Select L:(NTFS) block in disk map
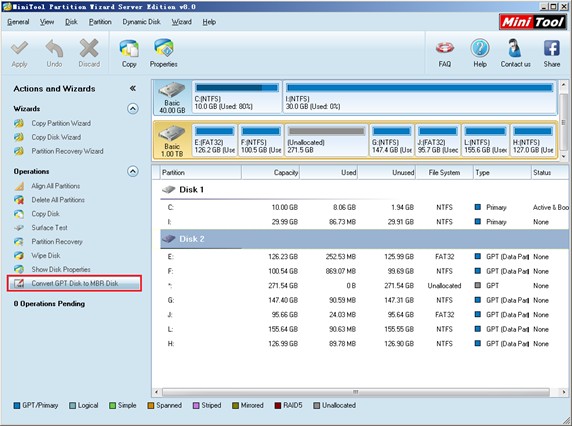The image size is (572, 426). [485, 140]
